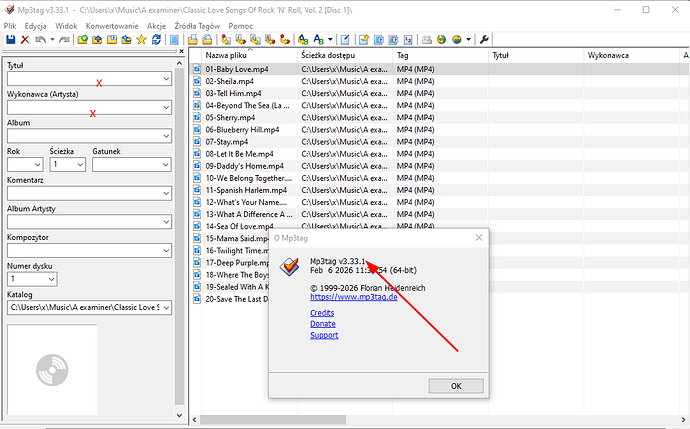Click the Save tag floppy disk icon
The width and height of the screenshot is (690, 429).
click(x=11, y=40)
